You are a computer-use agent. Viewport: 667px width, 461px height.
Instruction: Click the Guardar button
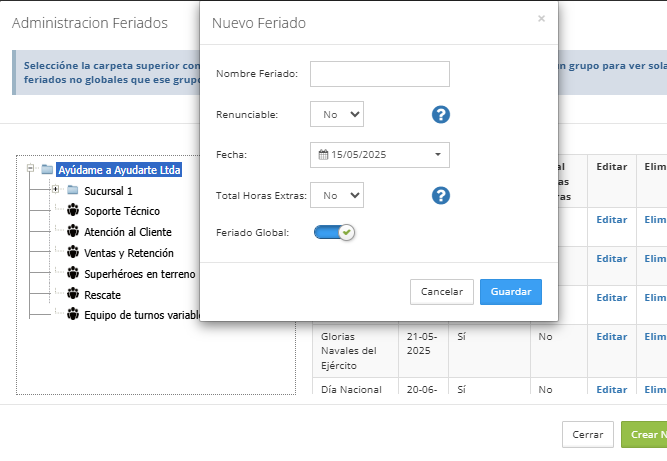tap(511, 292)
